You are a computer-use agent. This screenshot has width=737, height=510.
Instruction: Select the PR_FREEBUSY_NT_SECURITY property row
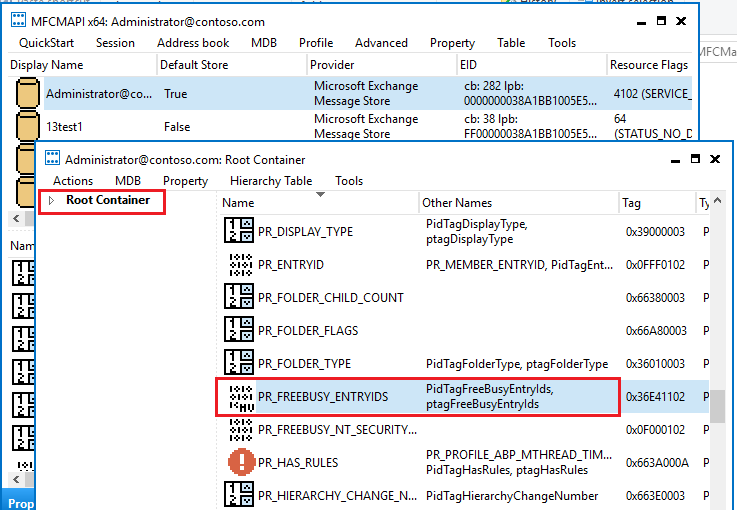tap(464, 429)
